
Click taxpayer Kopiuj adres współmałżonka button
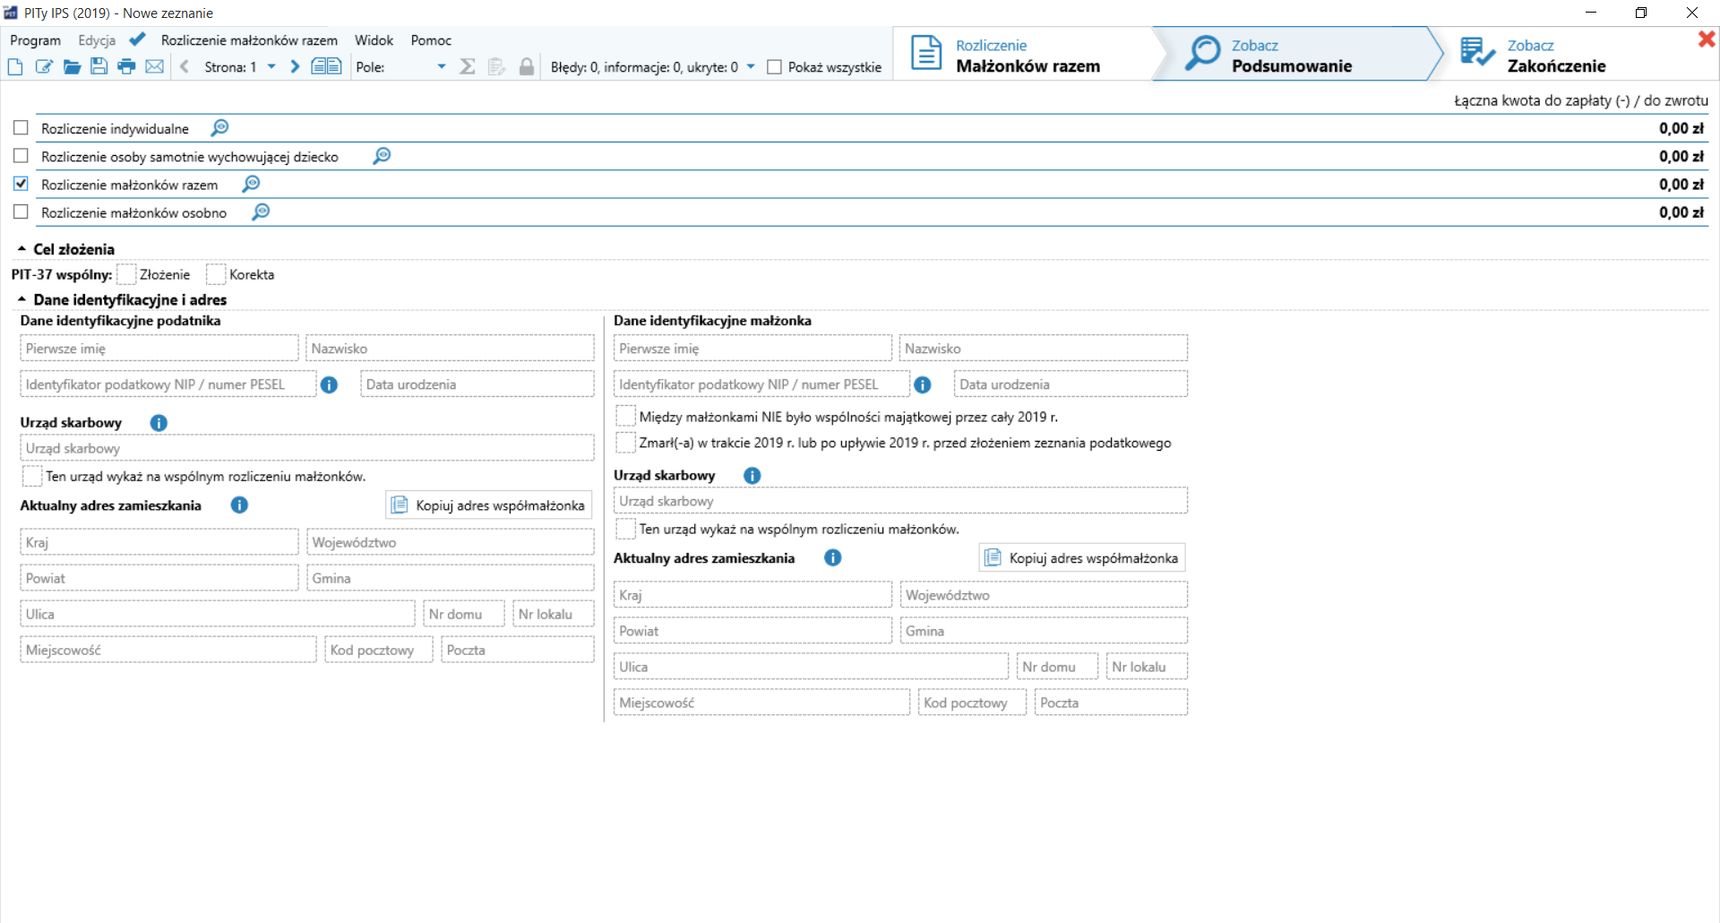[489, 505]
